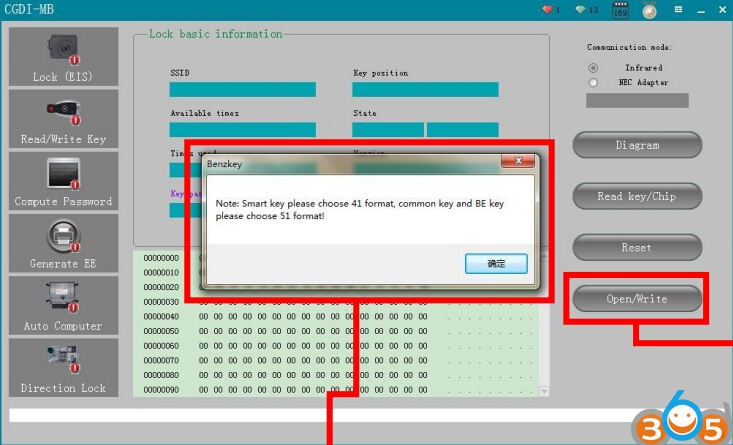Viewport: 733px width, 445px height.
Task: Click the Diagram button
Action: pyautogui.click(x=637, y=145)
